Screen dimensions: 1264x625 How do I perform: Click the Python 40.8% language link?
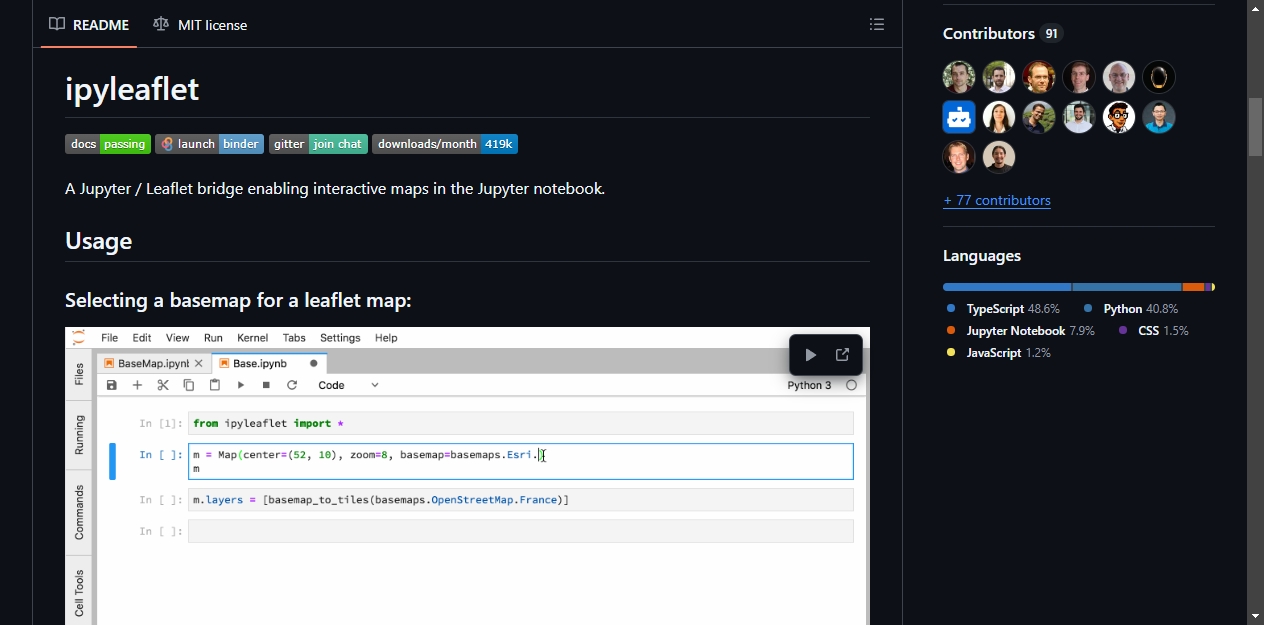(x=1131, y=309)
